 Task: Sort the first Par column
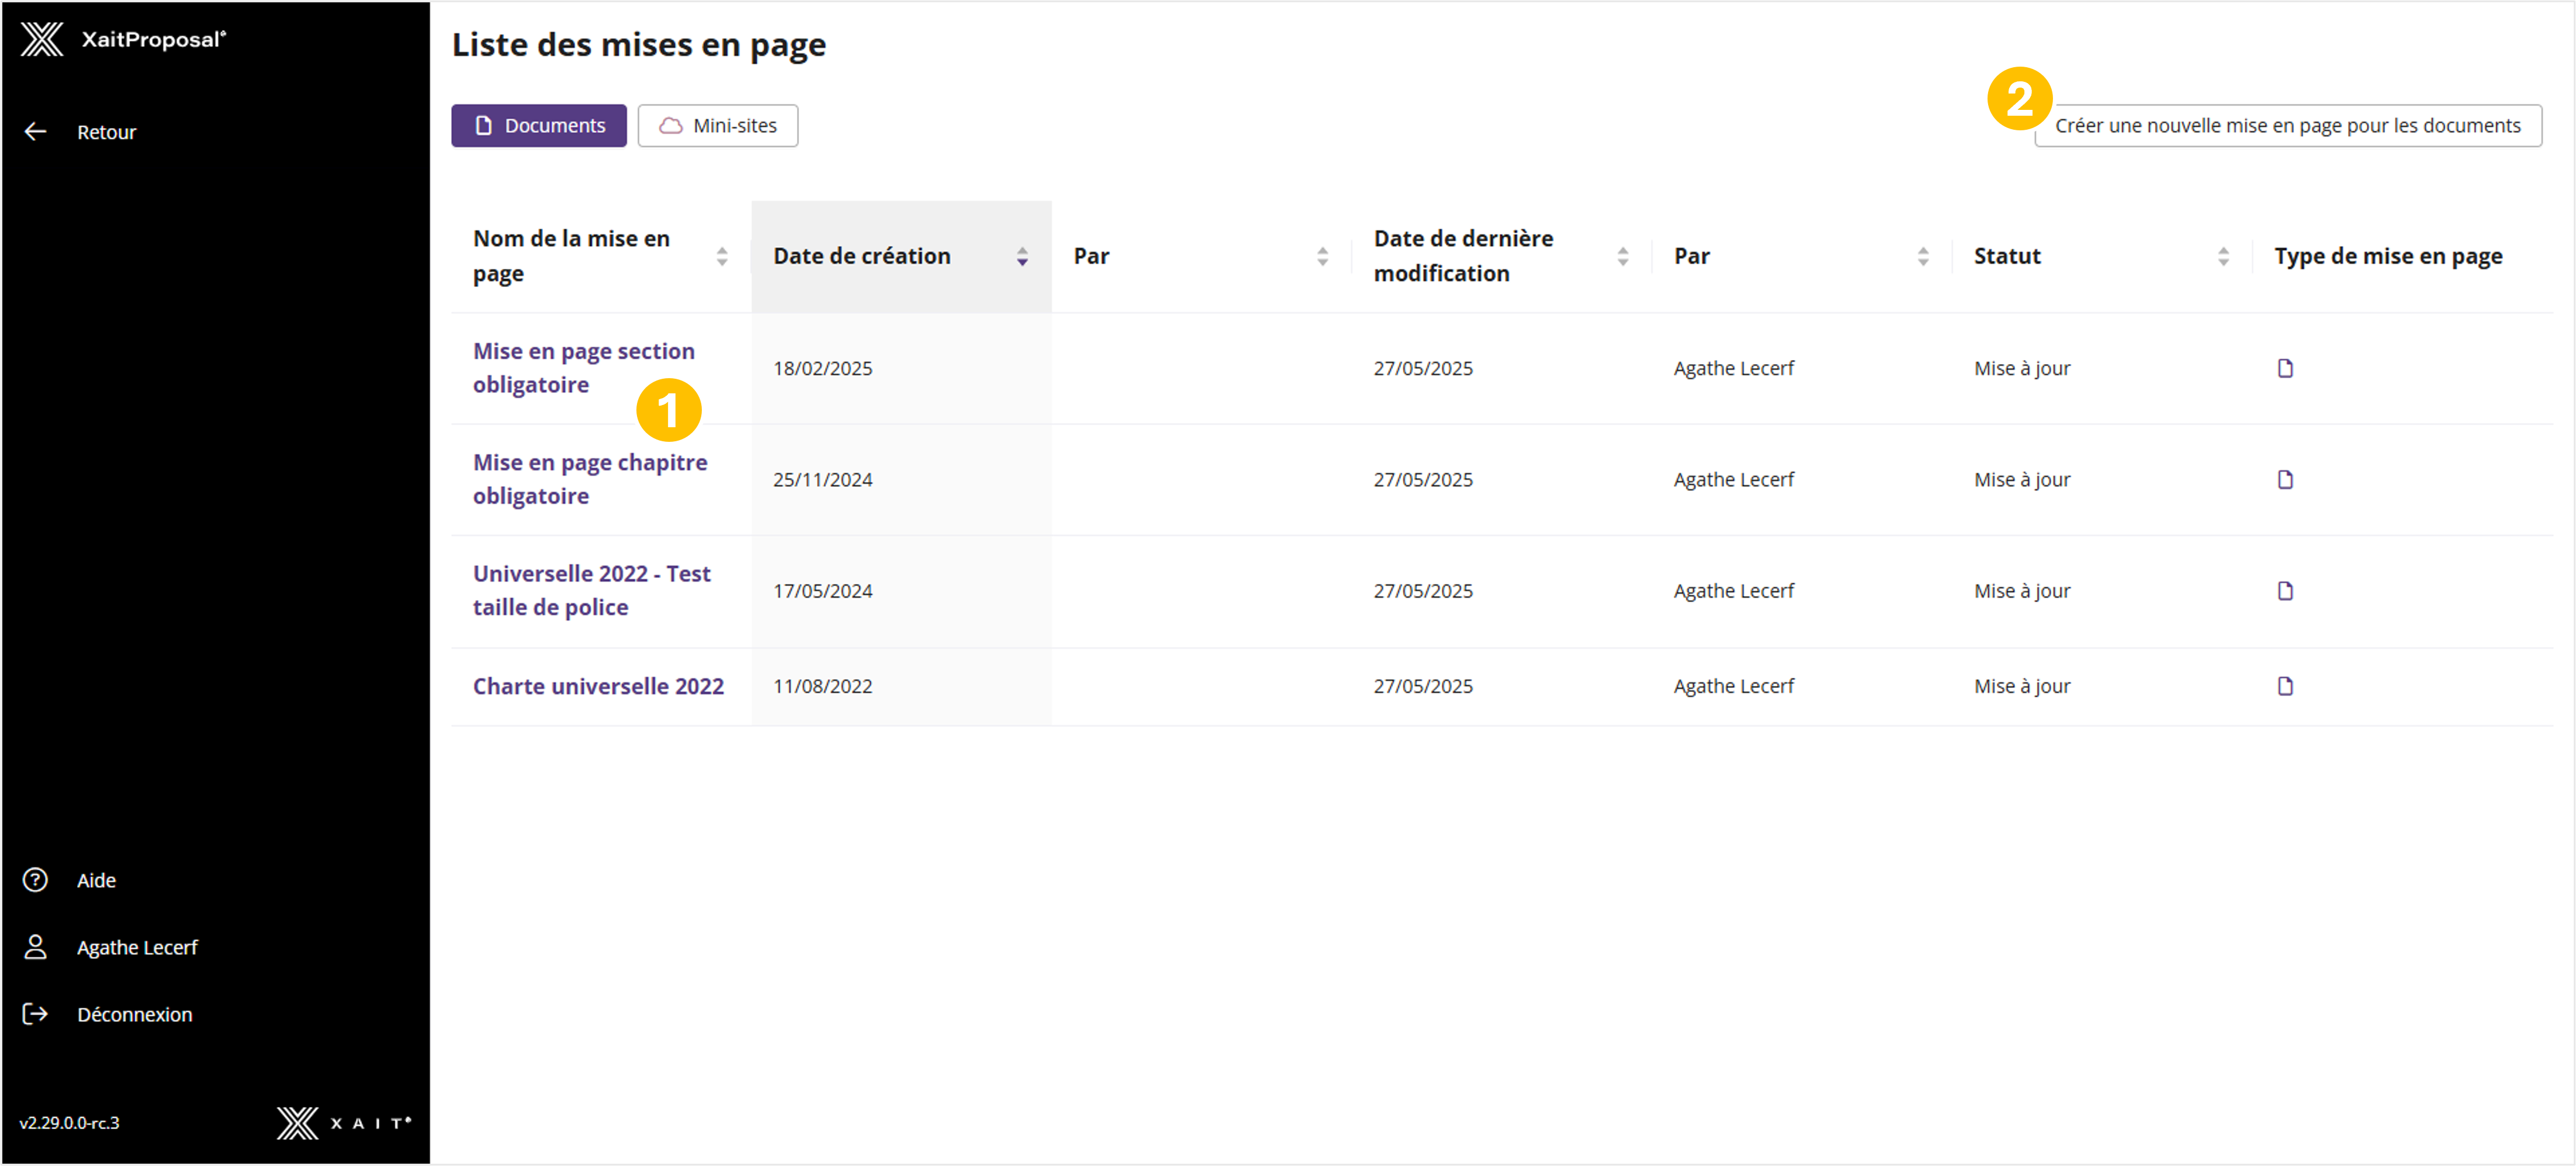pos(1322,256)
